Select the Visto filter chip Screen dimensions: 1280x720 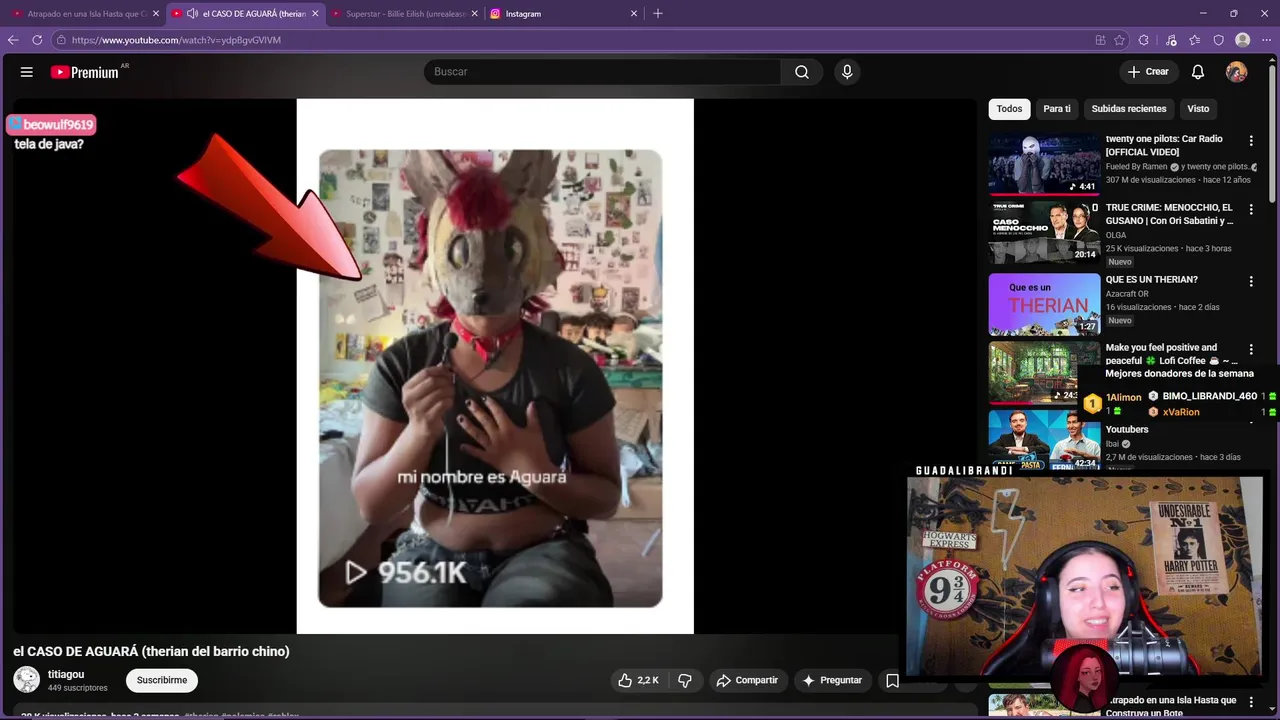pos(1198,109)
